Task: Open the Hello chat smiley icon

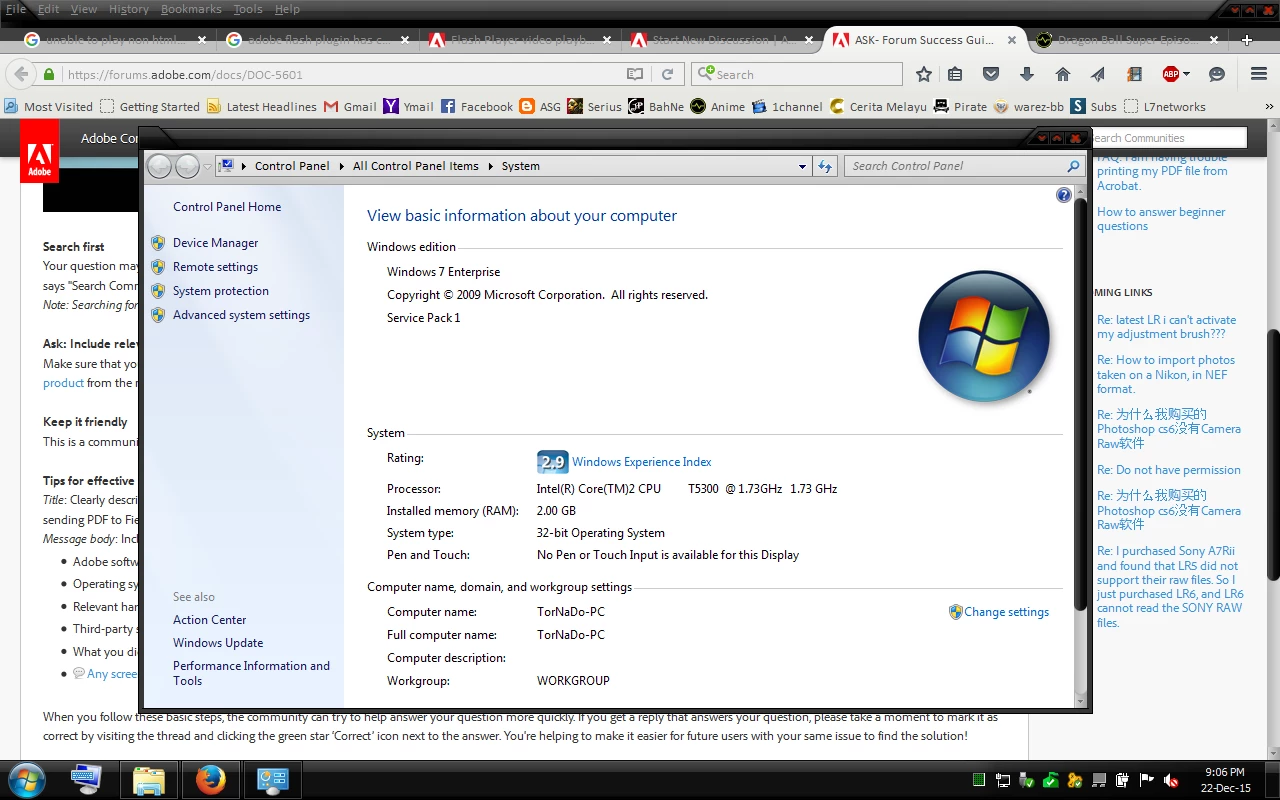Action: [1217, 74]
